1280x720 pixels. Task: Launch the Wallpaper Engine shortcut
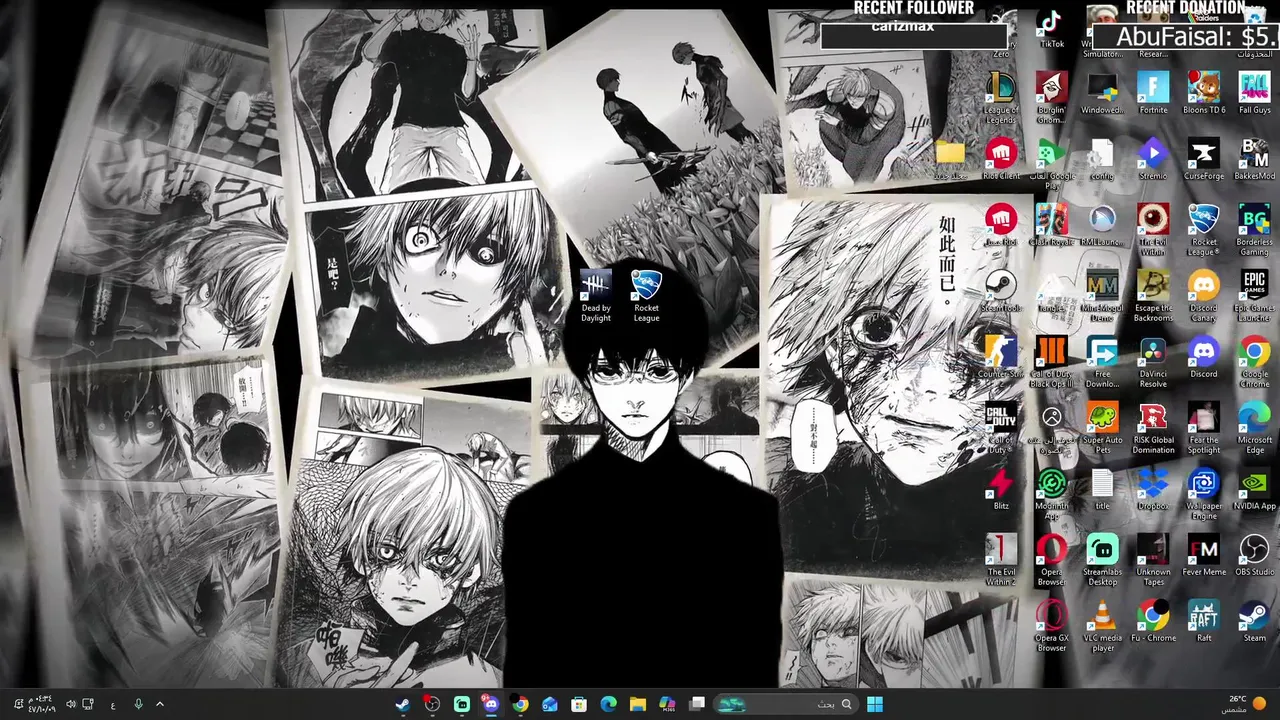[1204, 494]
